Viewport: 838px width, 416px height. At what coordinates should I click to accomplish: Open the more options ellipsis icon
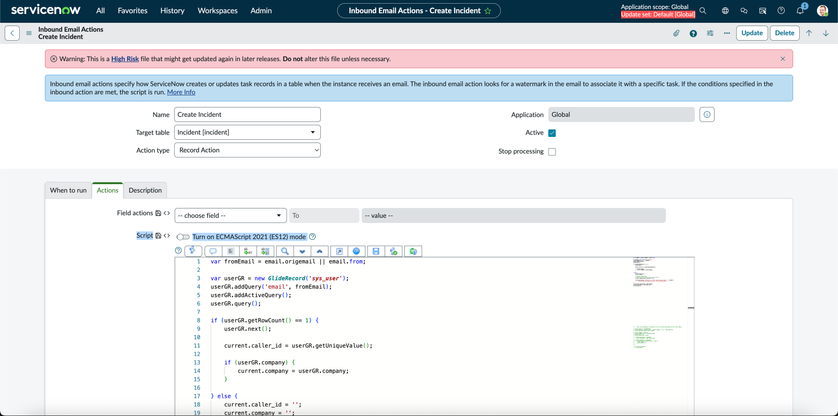(727, 33)
